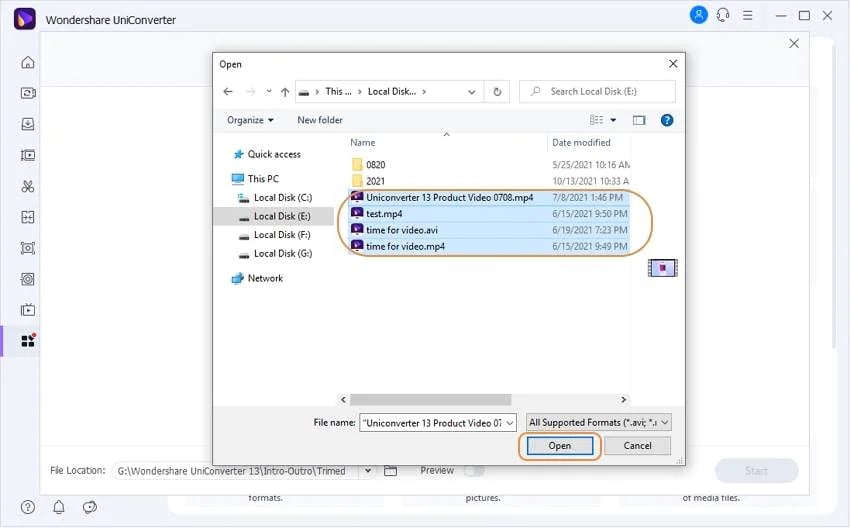Click the right arrow of horizontal scrollbar
The height and width of the screenshot is (528, 850).
point(623,400)
